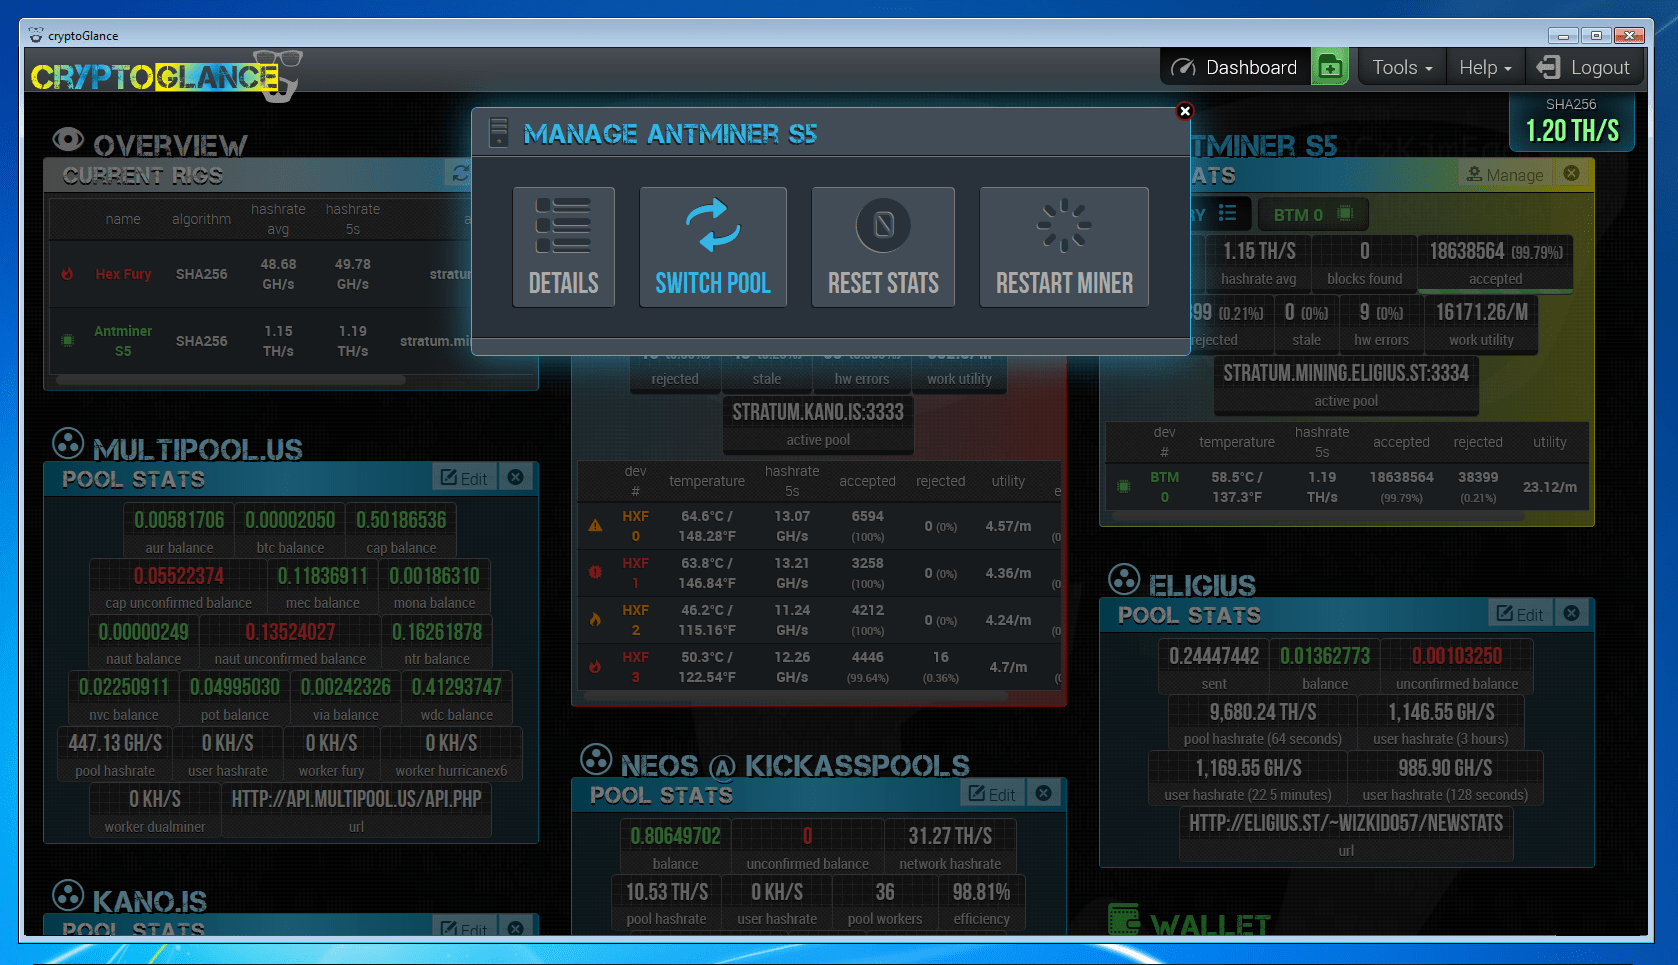This screenshot has height=965, width=1678.
Task: Remove the Eligius pool panel
Action: (x=1572, y=613)
